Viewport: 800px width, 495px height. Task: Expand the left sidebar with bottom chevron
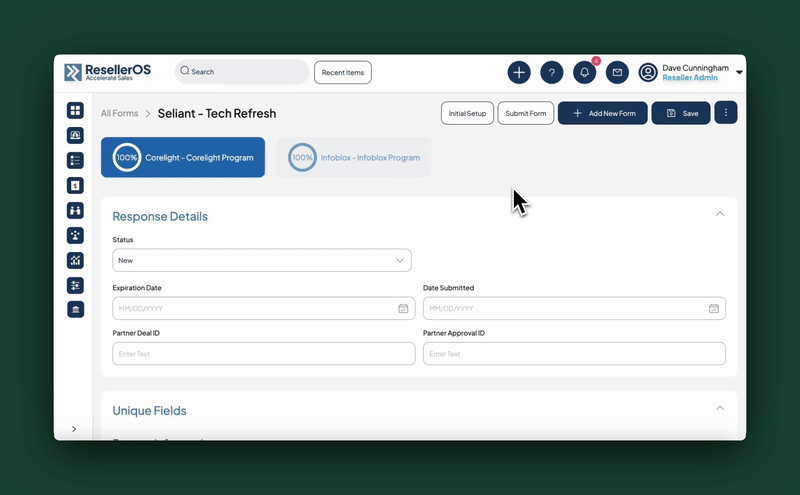click(x=75, y=429)
